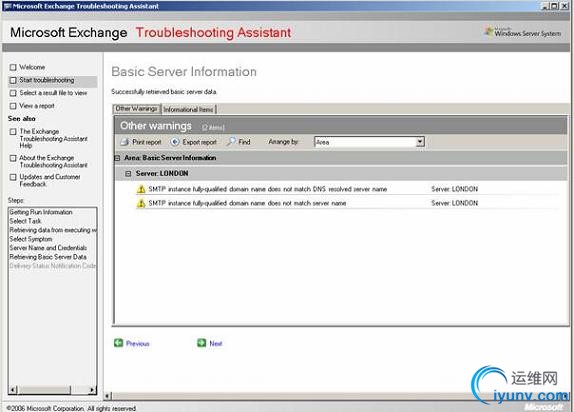
Task: Click warning icon for DNS resolved server name
Action: 141,189
